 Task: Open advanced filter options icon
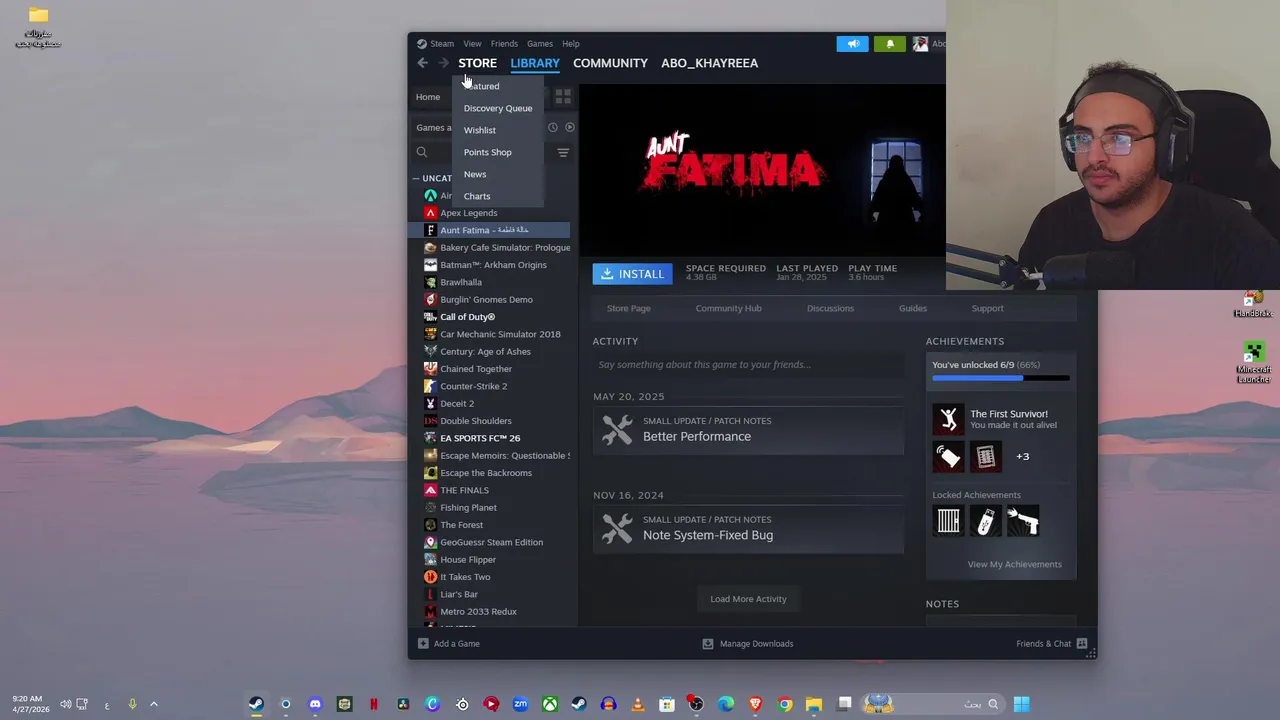tap(563, 152)
